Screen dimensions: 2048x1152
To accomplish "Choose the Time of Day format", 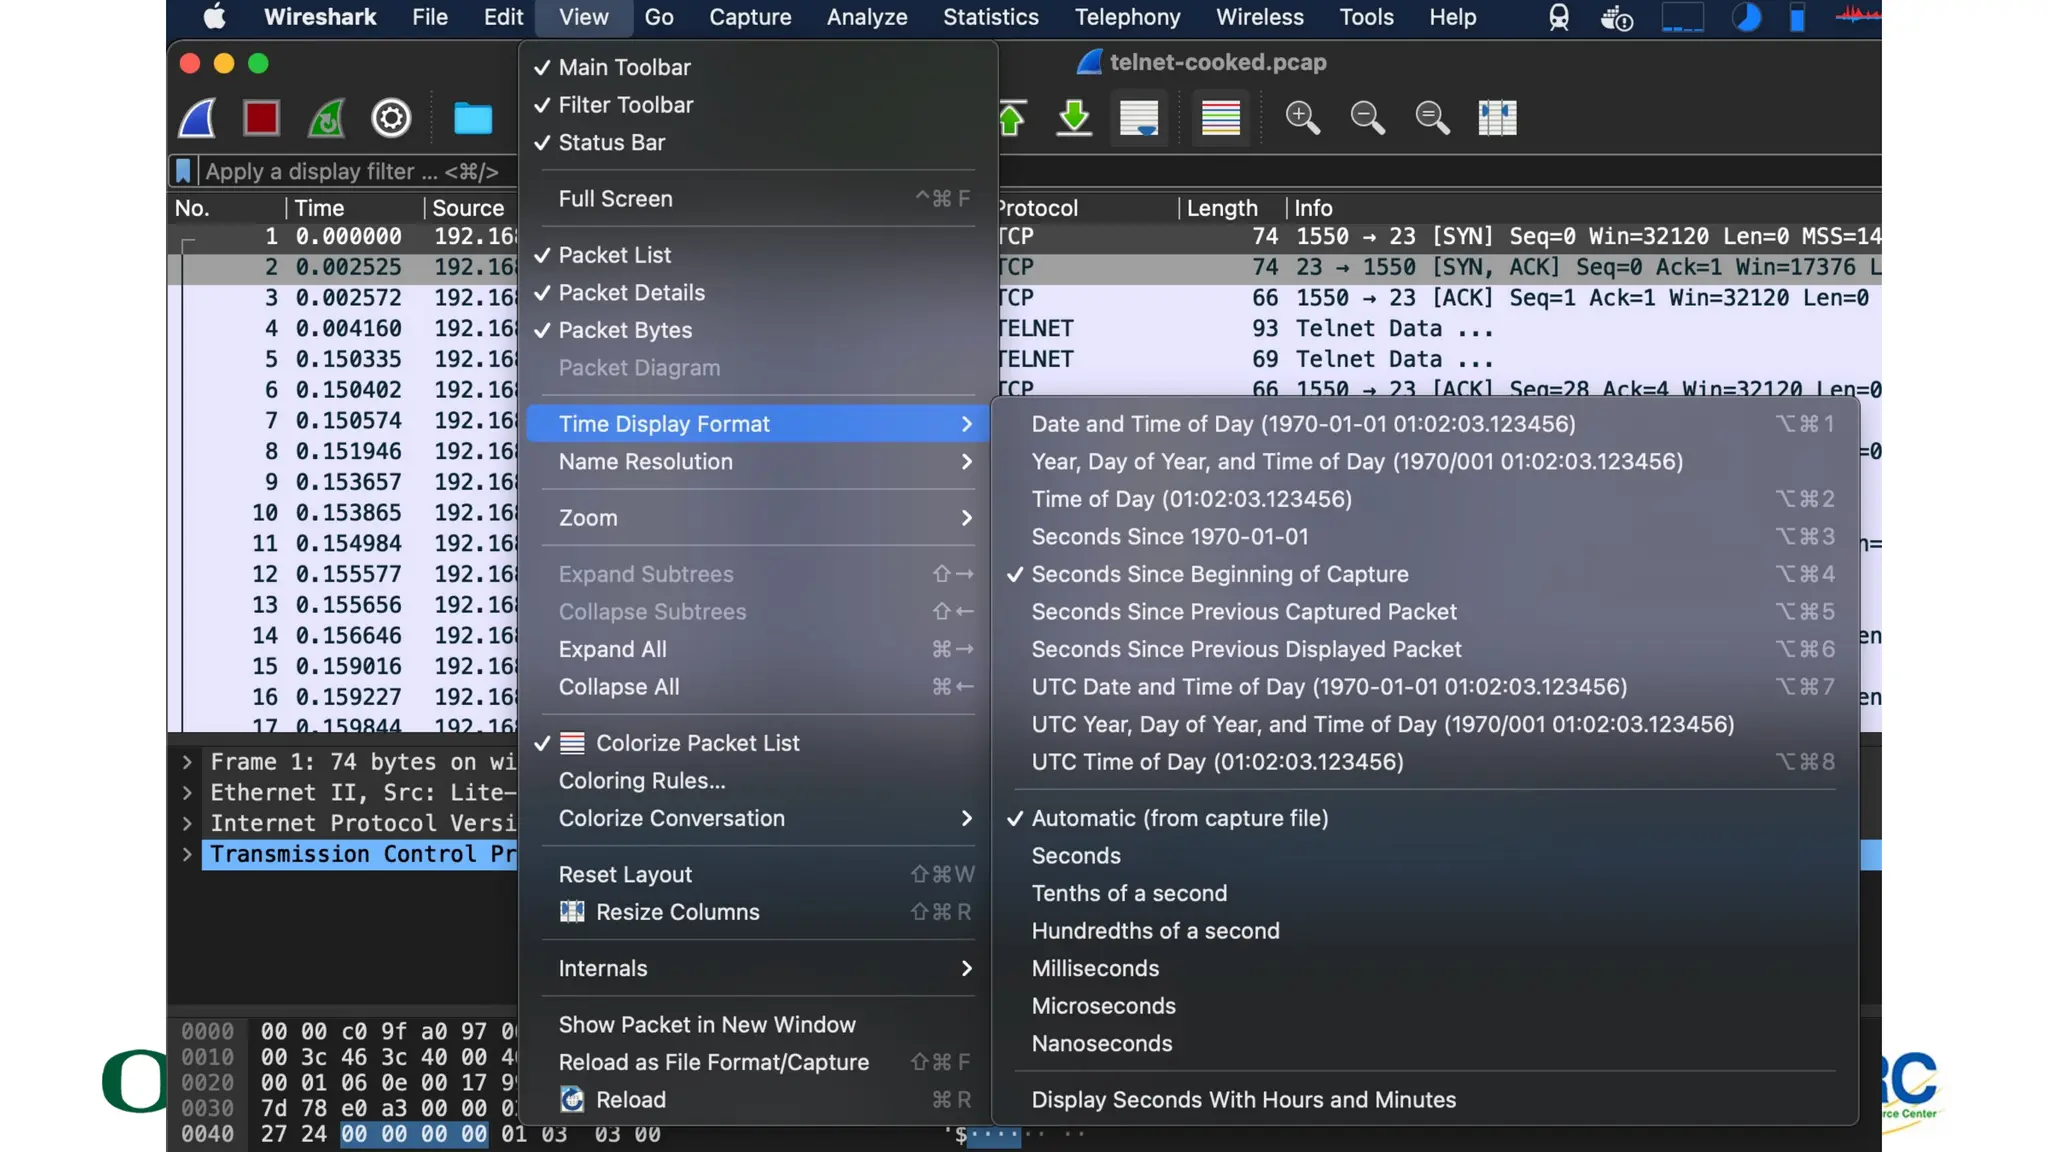I will tap(1191, 499).
